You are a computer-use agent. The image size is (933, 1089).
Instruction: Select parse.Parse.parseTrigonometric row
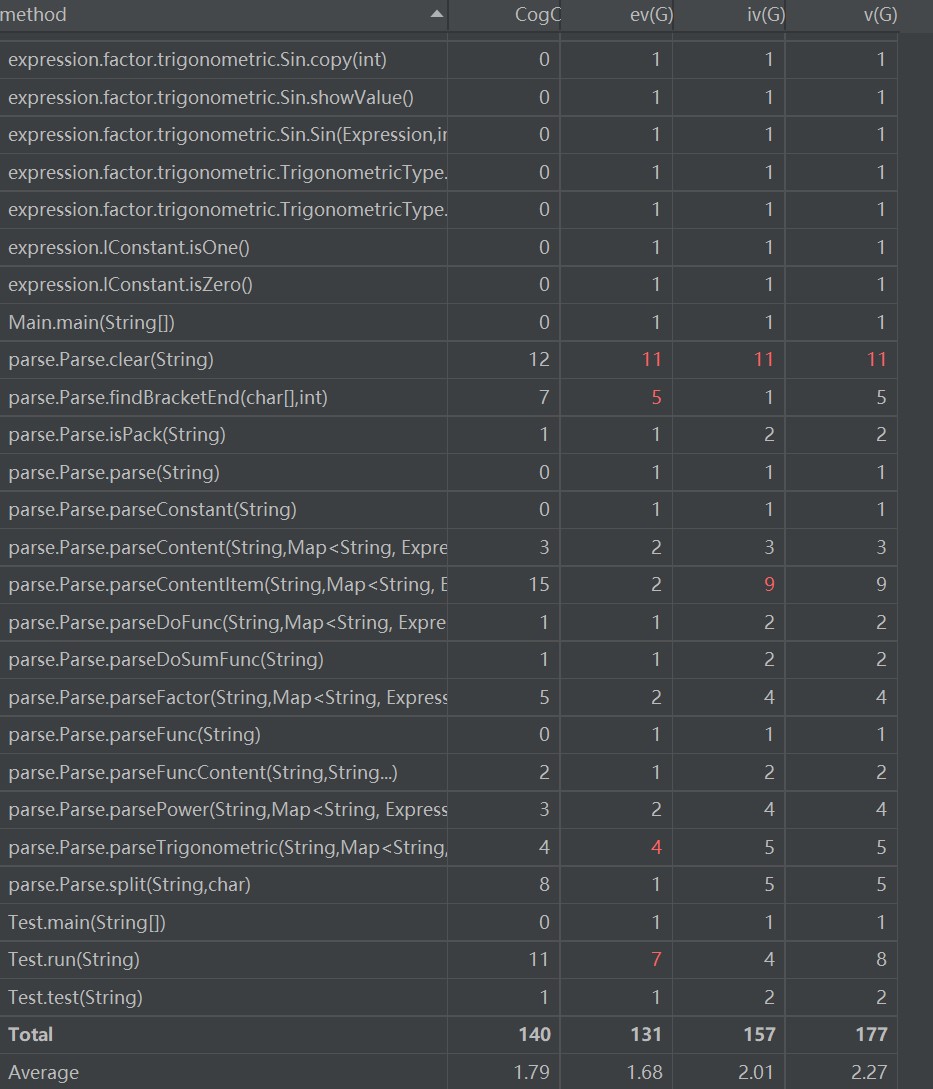coord(449,847)
